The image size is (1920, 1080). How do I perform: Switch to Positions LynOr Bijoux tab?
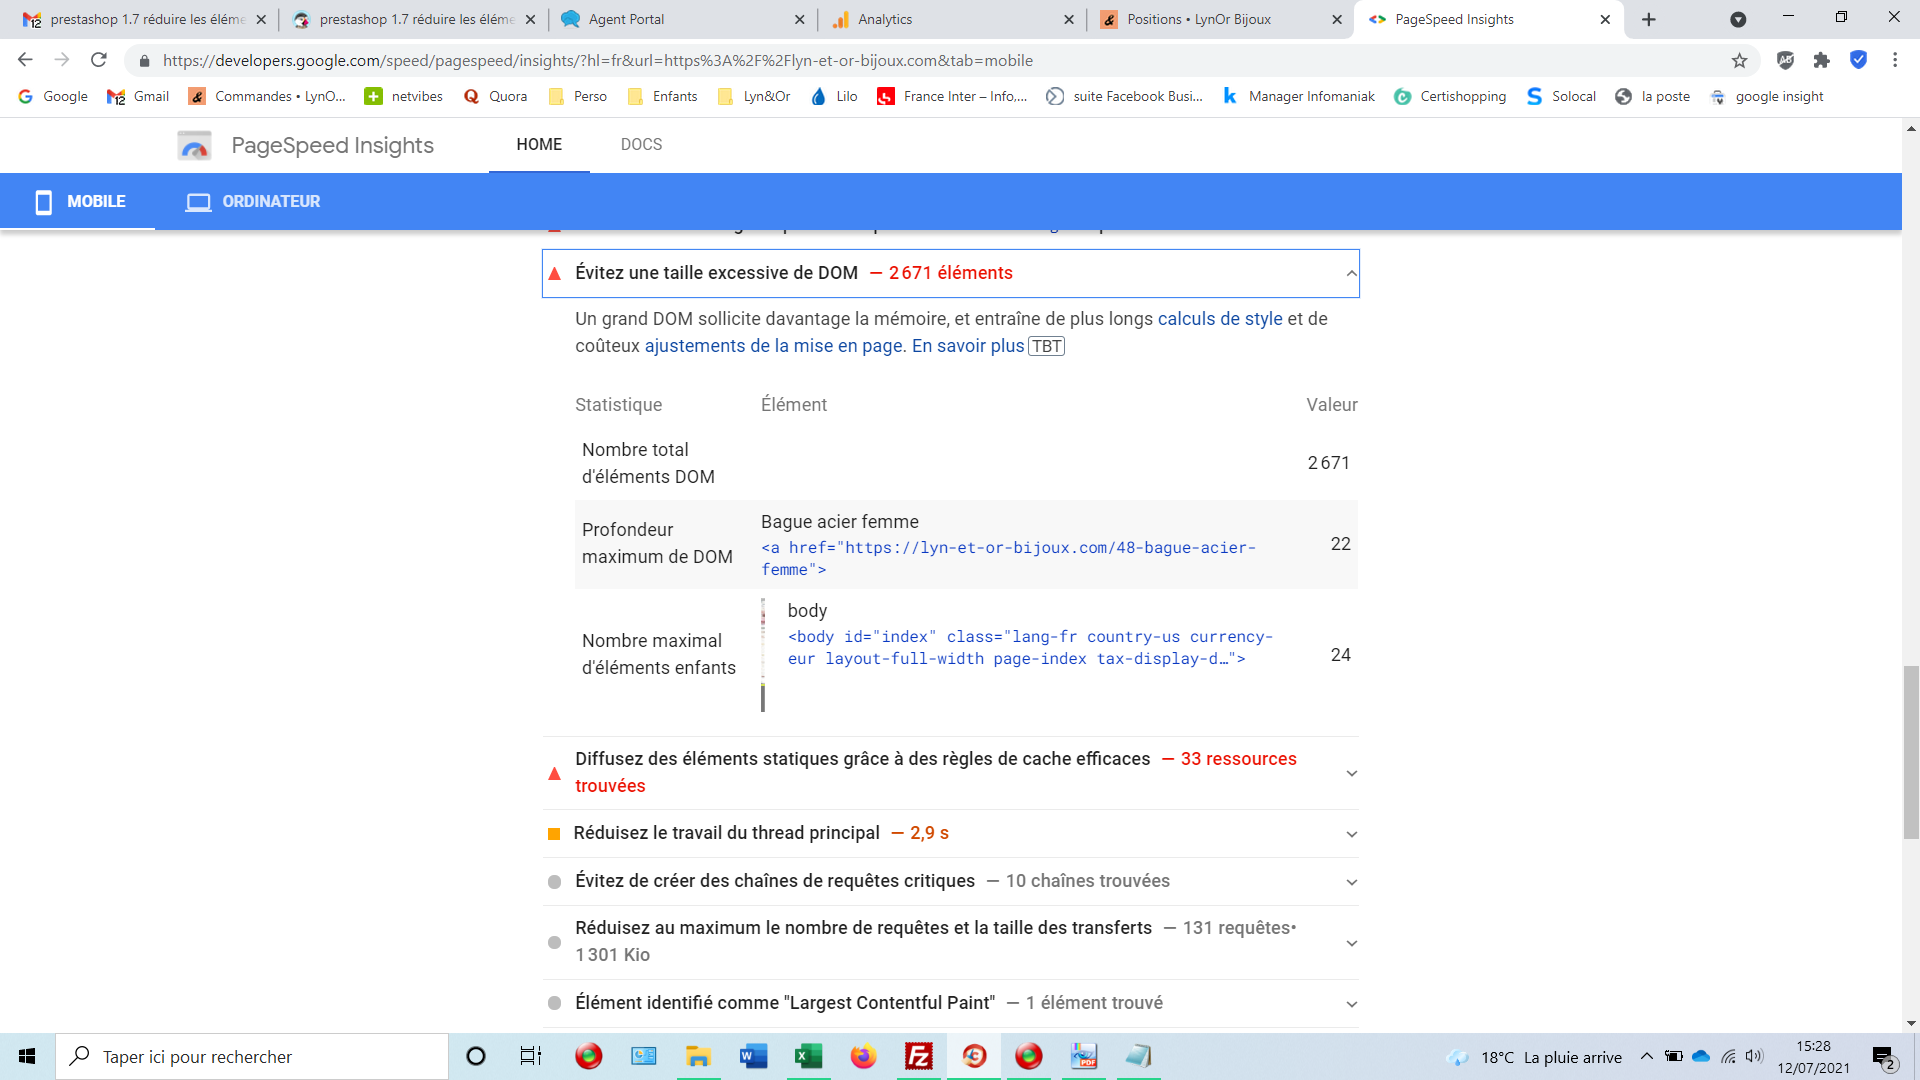click(1218, 19)
